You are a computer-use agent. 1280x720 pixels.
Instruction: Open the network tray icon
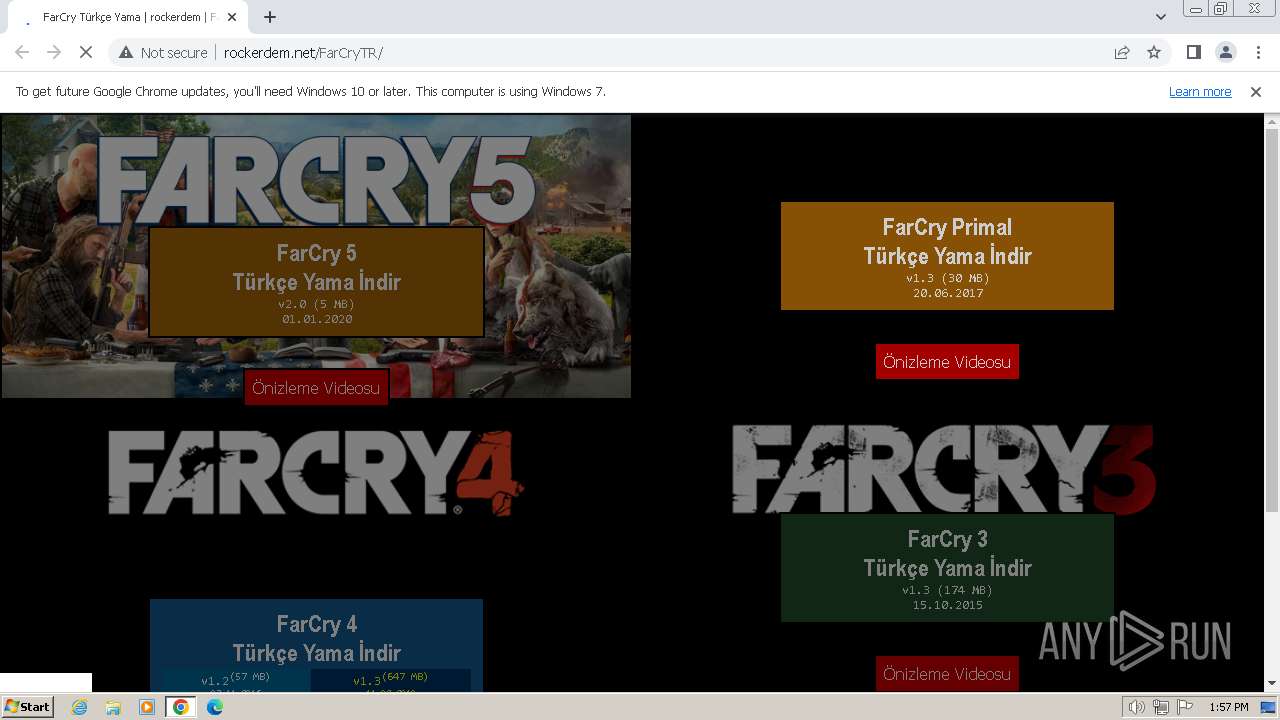click(x=1161, y=707)
